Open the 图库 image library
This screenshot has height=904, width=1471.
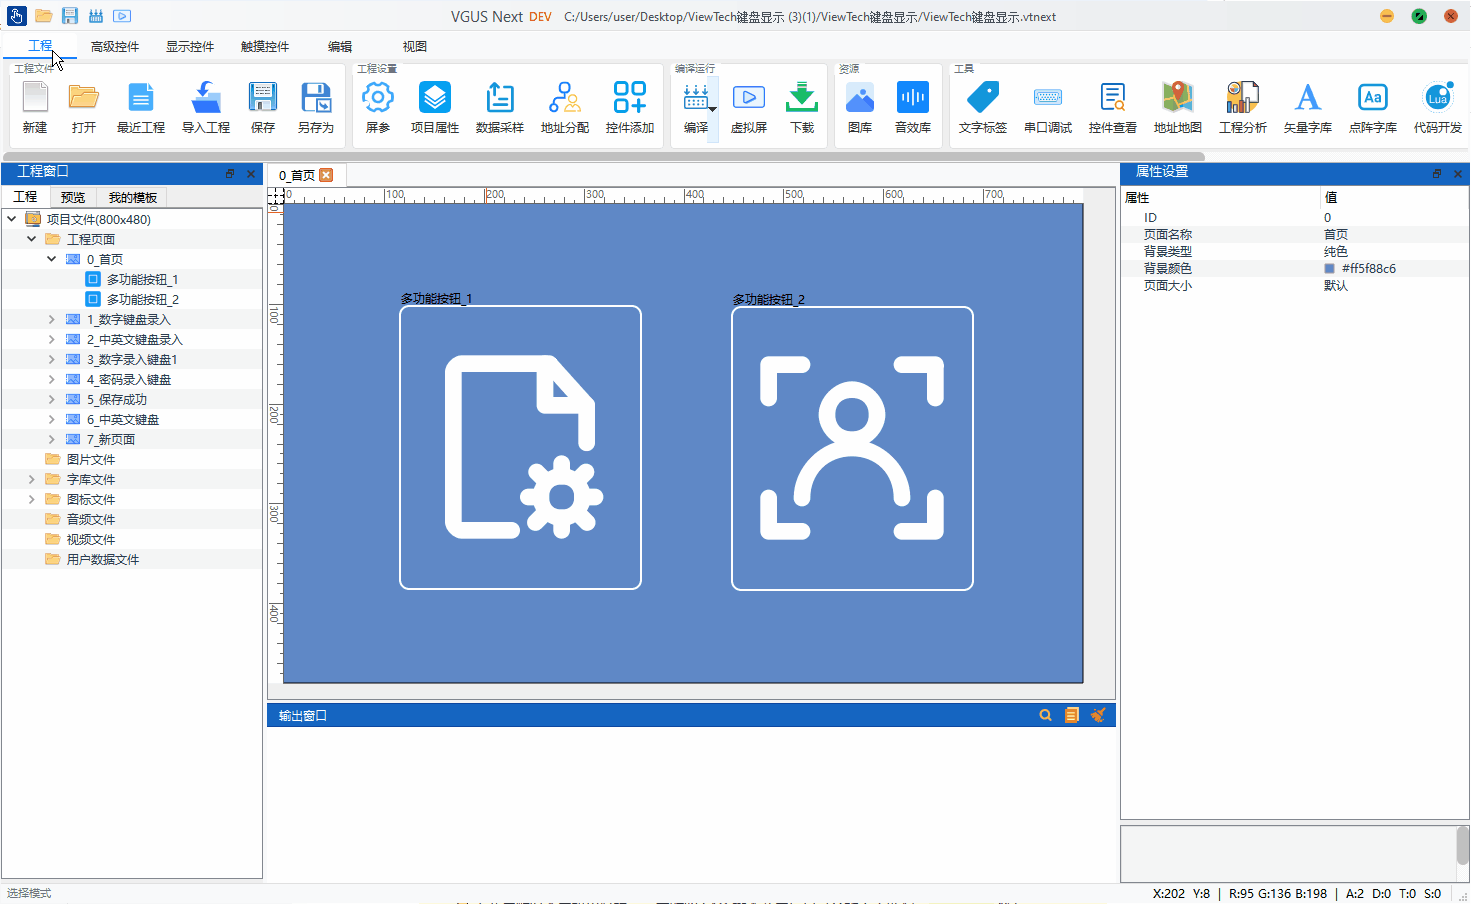860,107
